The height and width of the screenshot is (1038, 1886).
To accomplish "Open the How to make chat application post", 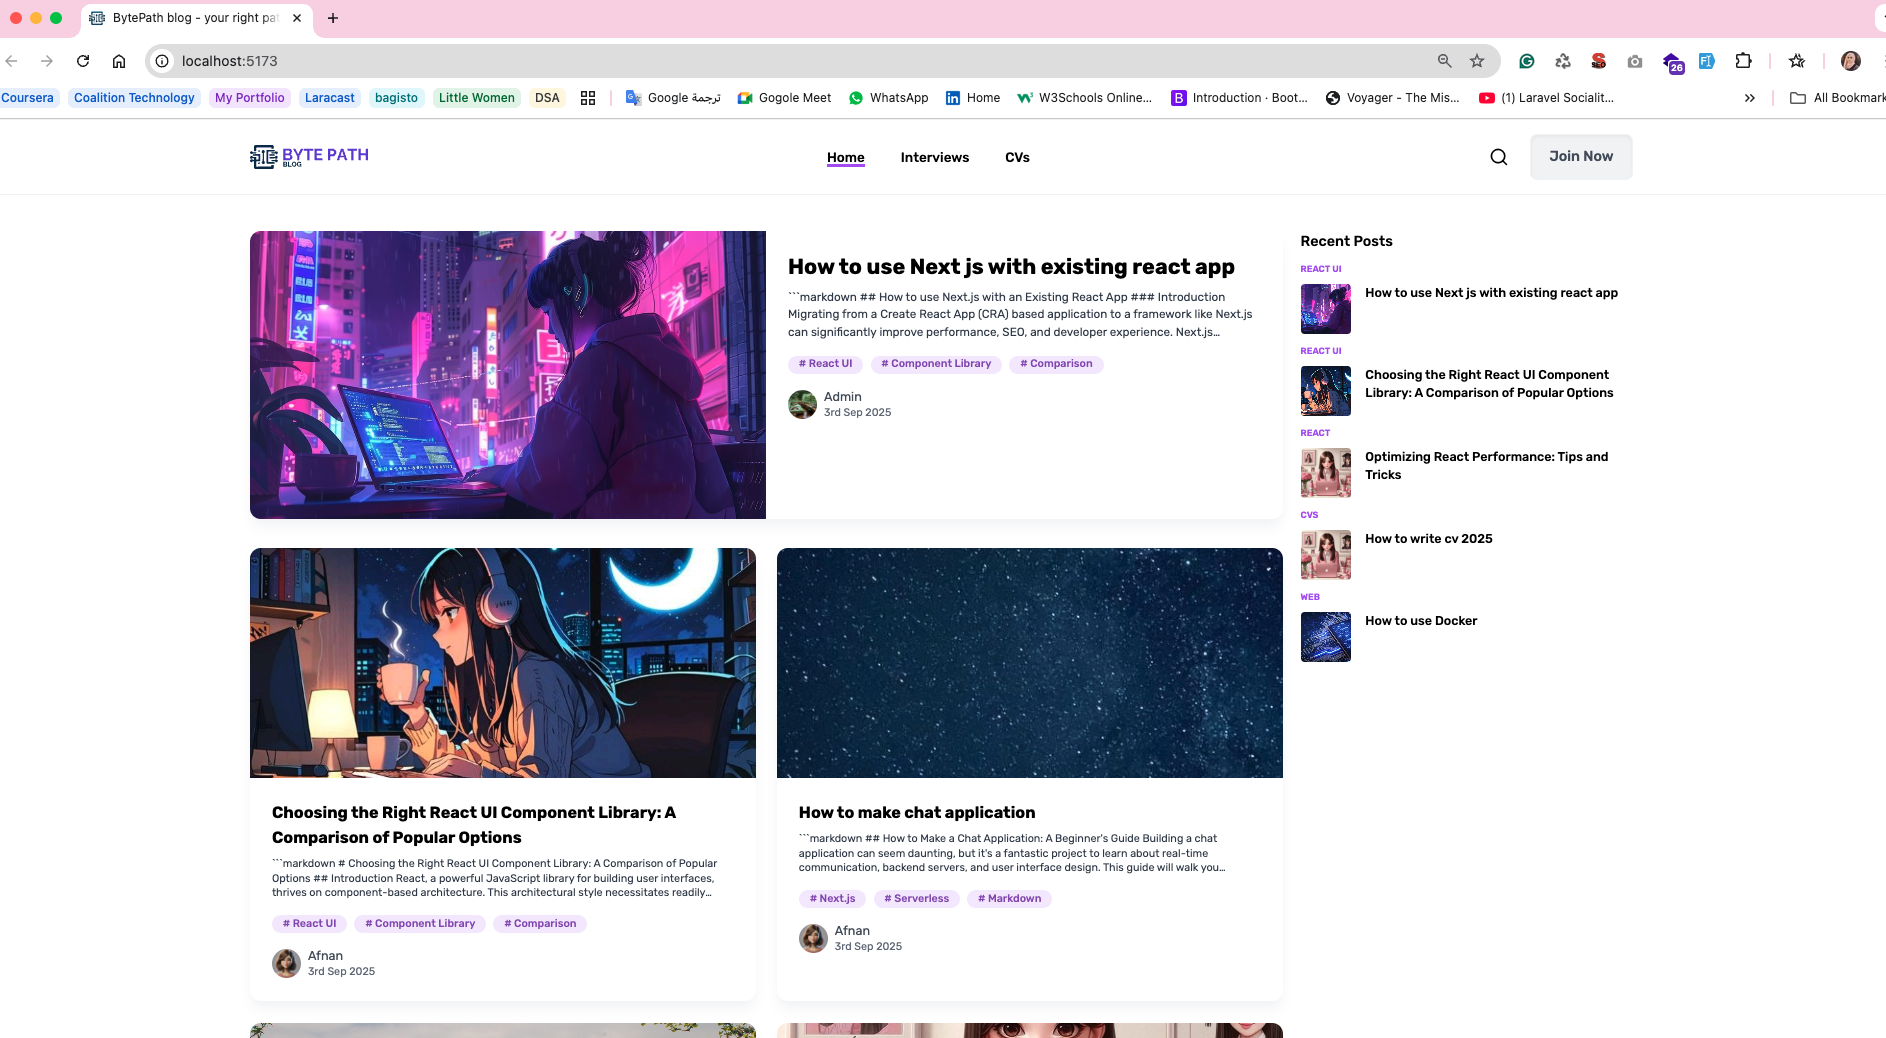I will coord(916,812).
